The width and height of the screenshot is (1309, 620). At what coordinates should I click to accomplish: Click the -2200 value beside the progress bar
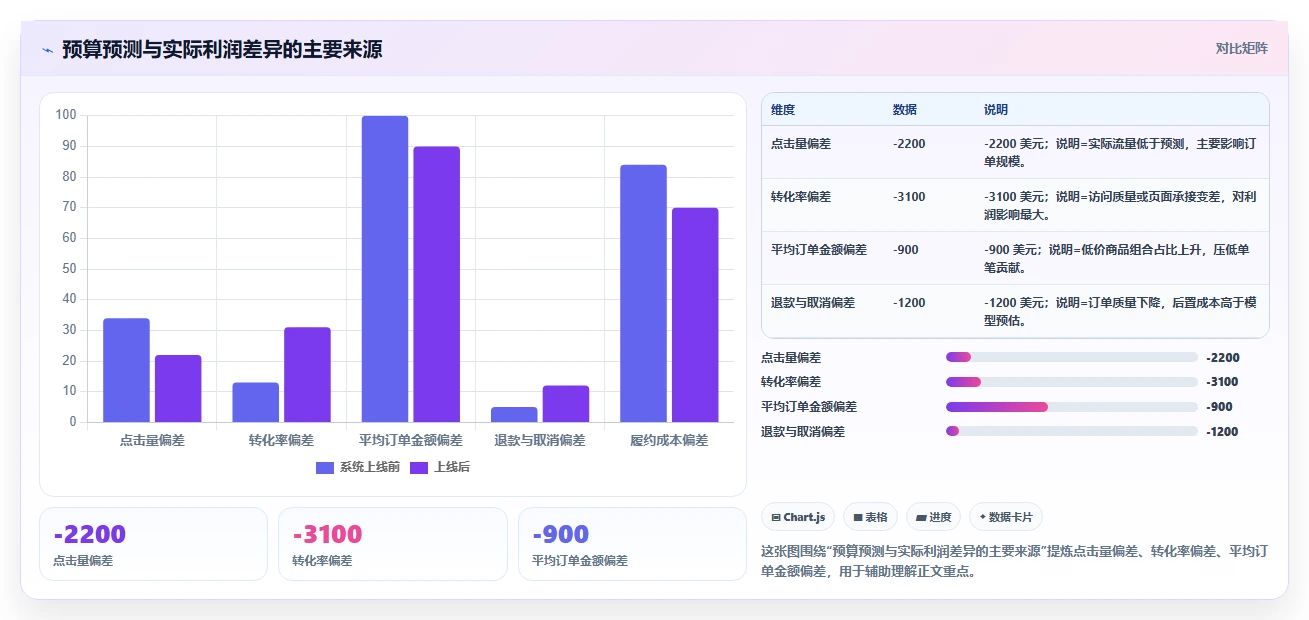tap(1223, 357)
